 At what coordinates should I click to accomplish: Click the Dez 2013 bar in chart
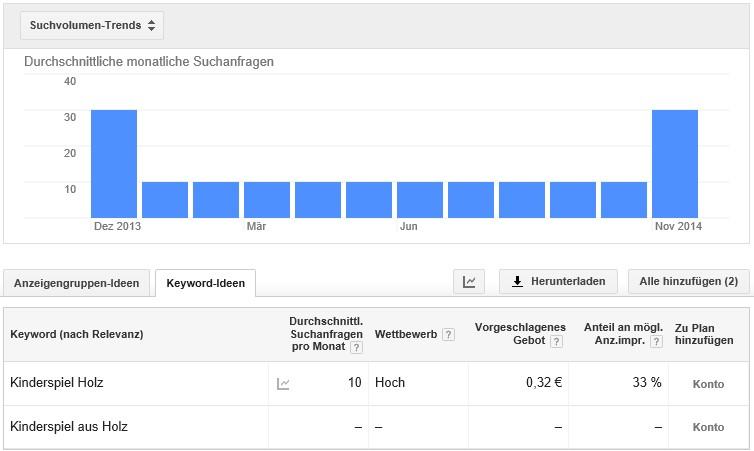(x=114, y=164)
